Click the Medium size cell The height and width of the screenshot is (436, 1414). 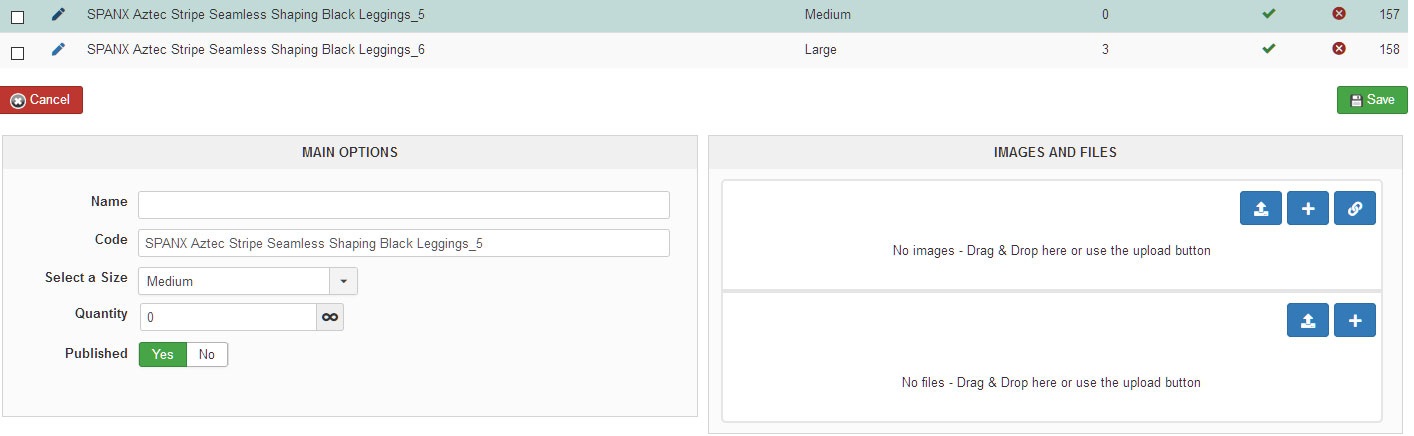pyautogui.click(x=828, y=15)
